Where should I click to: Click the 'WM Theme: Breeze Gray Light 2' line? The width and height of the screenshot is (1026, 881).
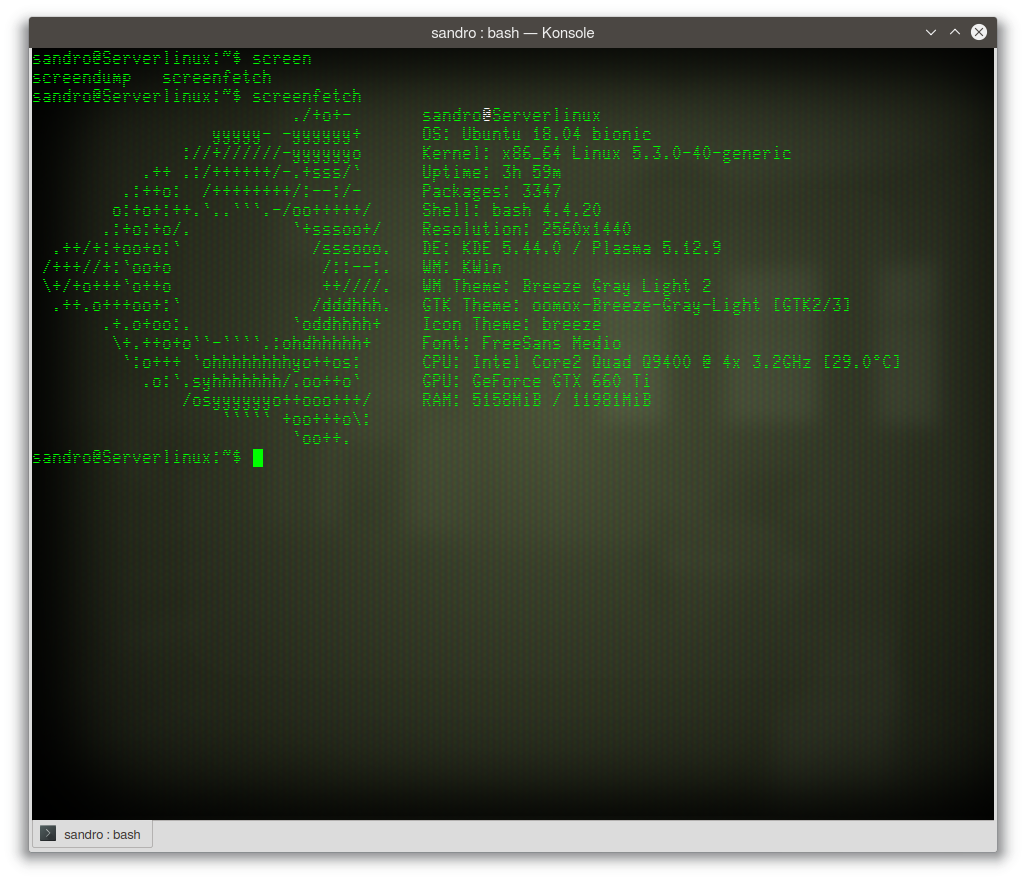pos(567,286)
